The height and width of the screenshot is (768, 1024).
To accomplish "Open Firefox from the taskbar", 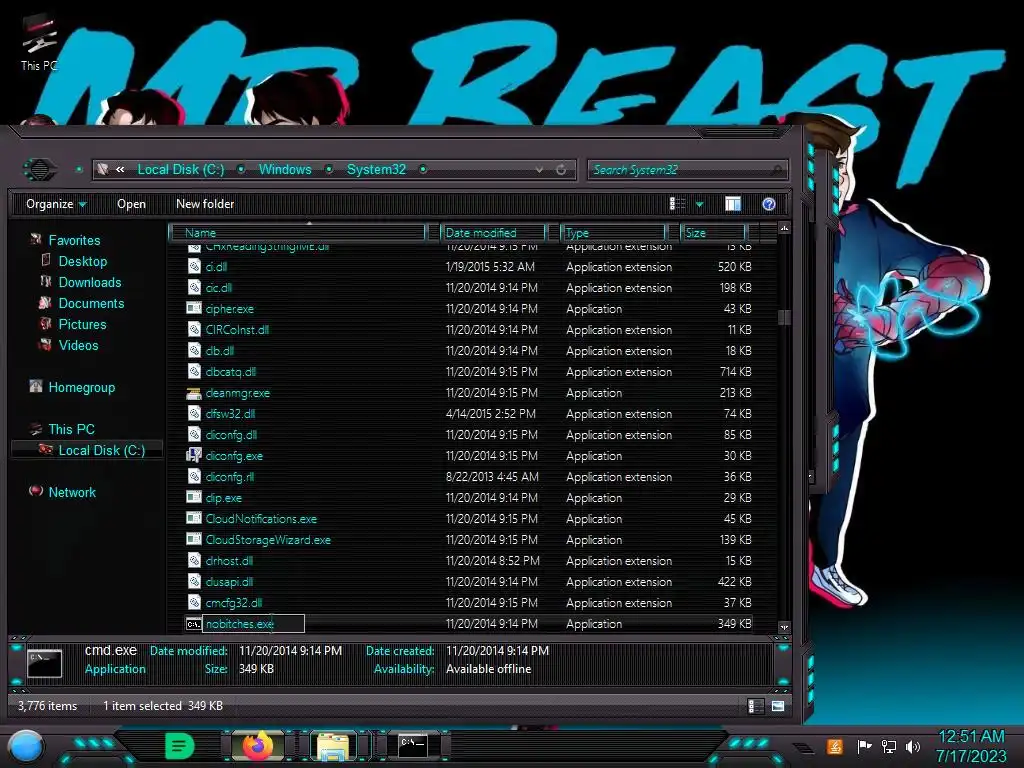I will [258, 746].
